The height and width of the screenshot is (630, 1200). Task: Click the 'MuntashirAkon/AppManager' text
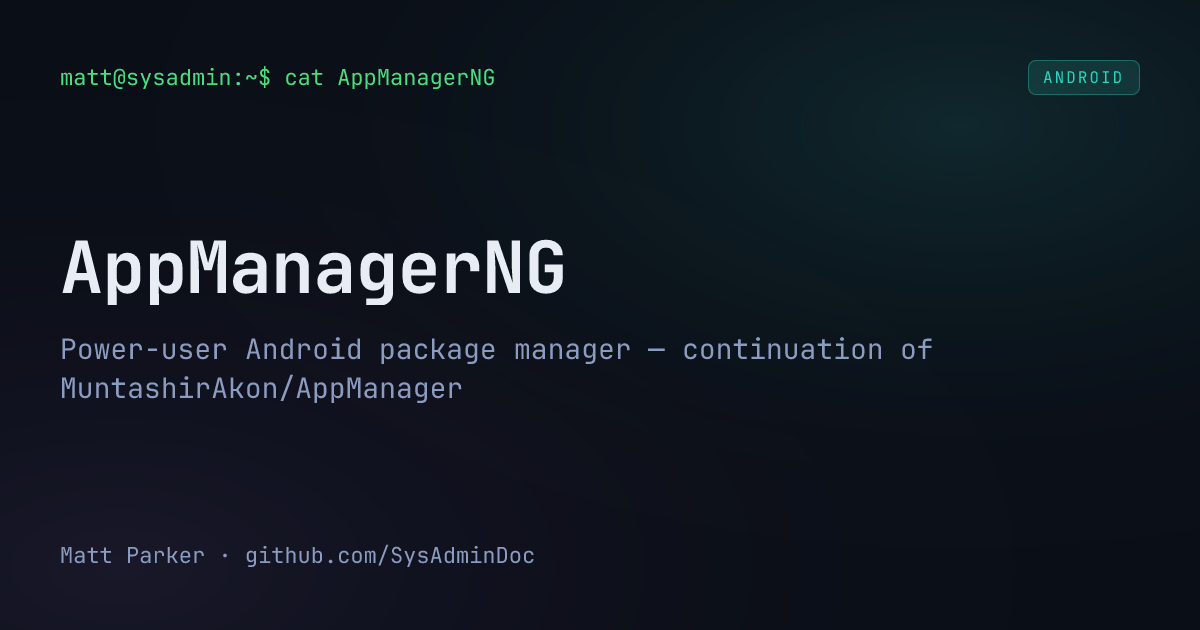261,389
